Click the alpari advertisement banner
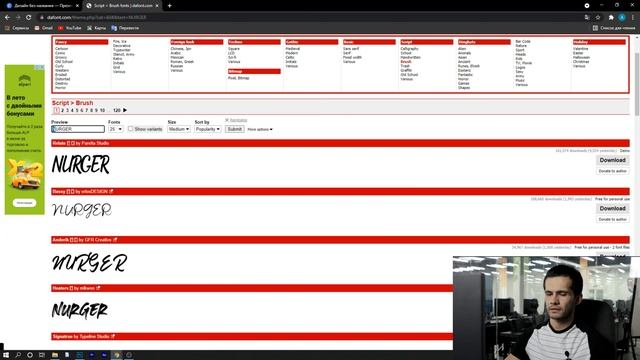 (x=24, y=140)
